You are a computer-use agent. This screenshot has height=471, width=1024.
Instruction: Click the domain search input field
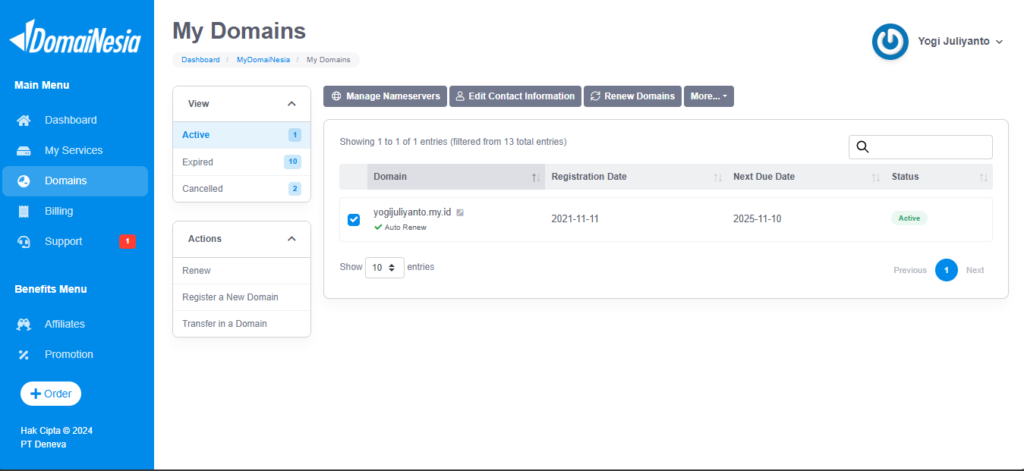(930, 148)
